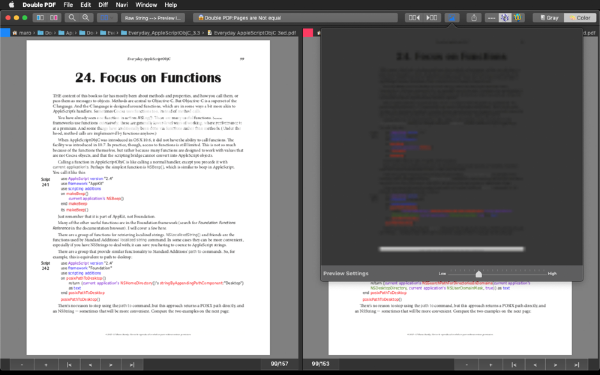Go to last page in left pane
This screenshot has height=375, width=600.
point(132,365)
